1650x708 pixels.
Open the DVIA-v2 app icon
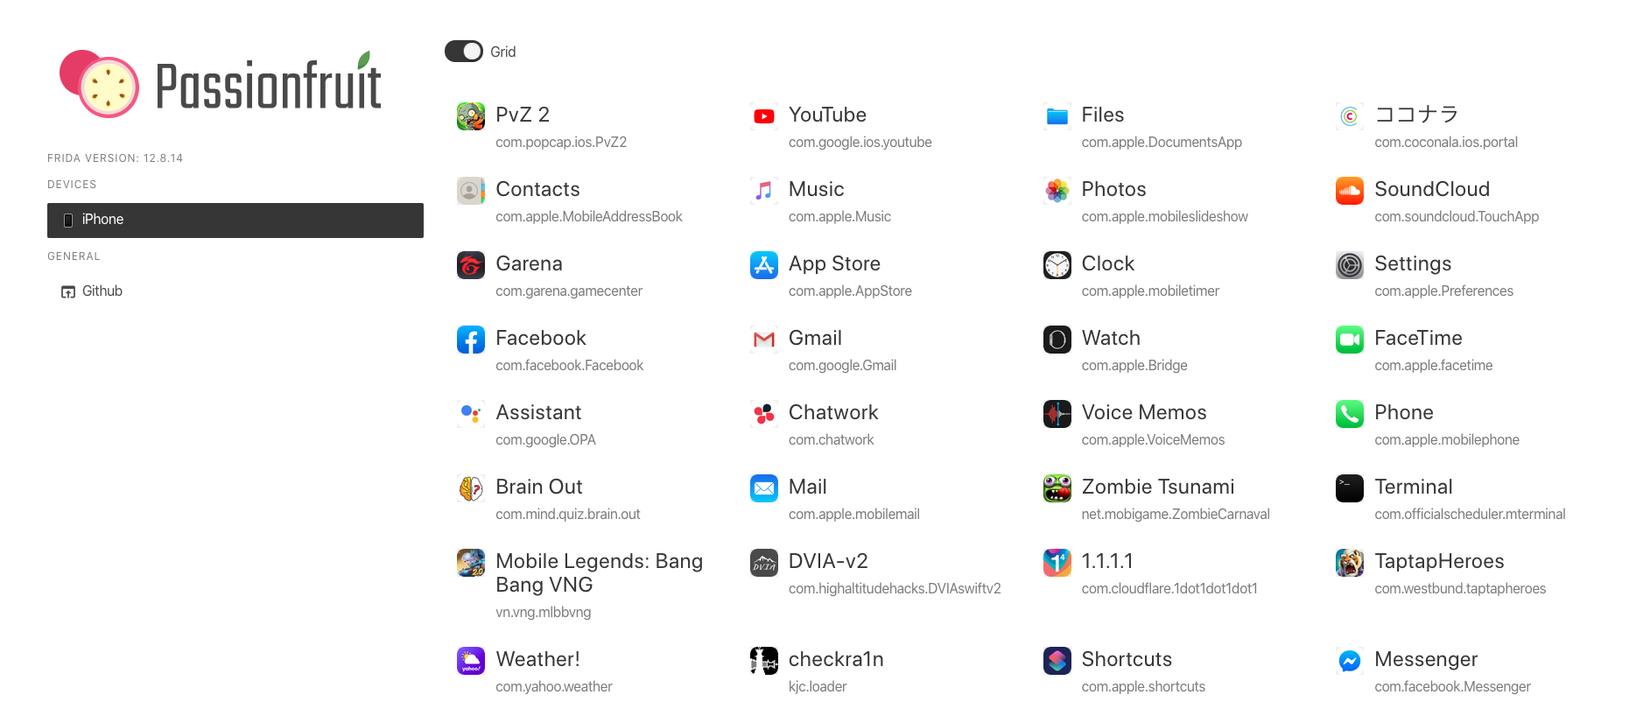tap(764, 563)
